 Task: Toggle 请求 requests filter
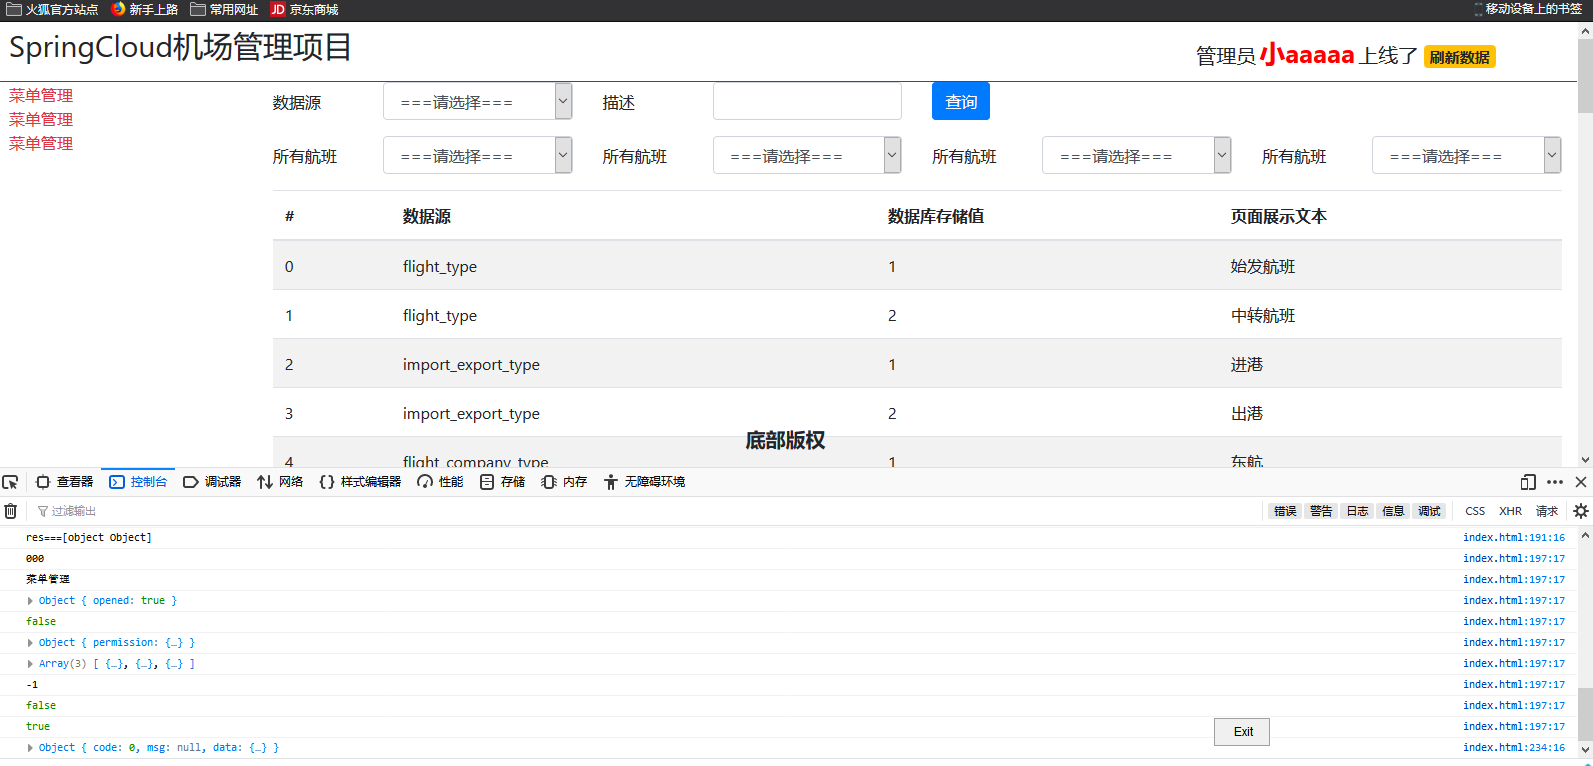tap(1547, 511)
